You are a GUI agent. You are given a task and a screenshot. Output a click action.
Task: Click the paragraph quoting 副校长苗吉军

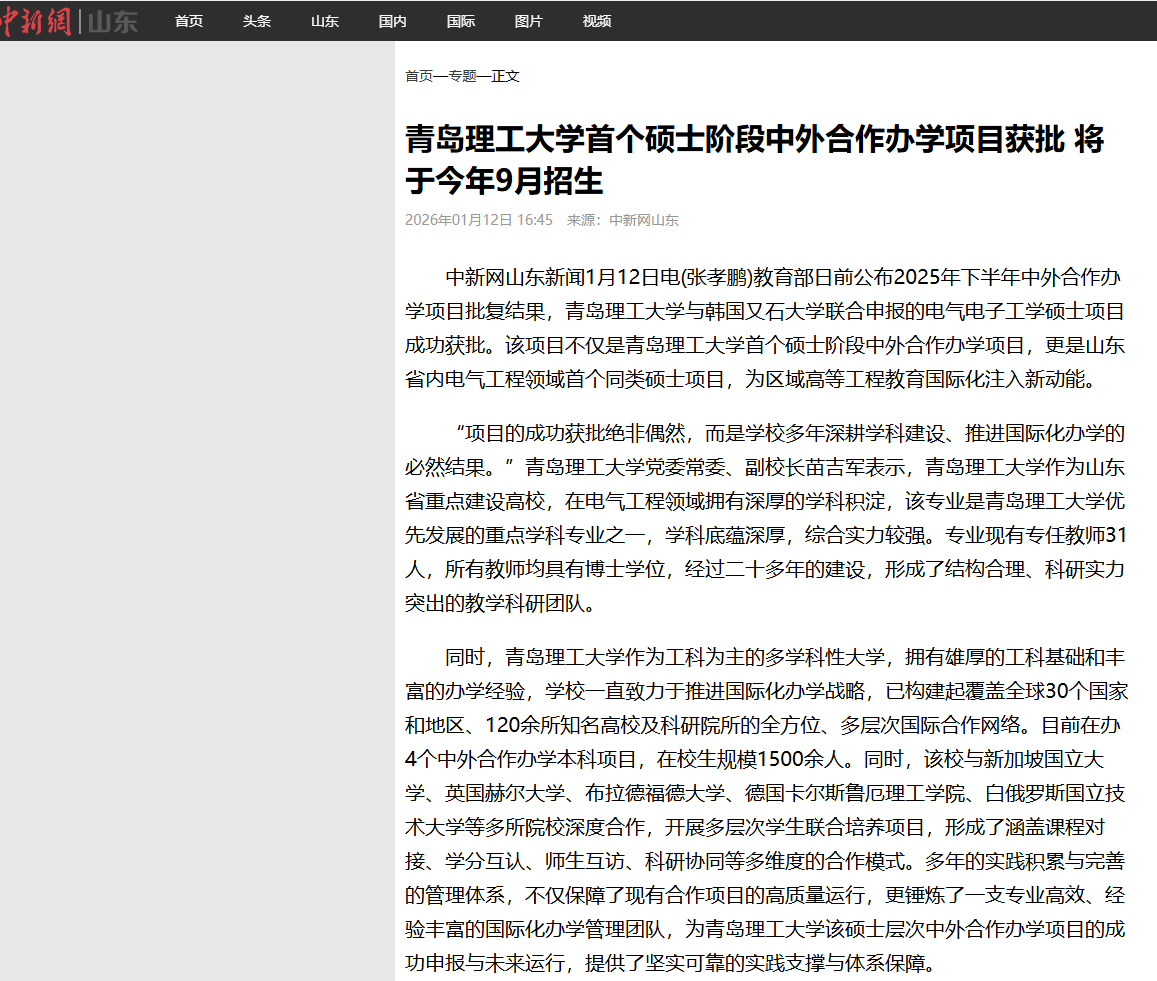click(765, 518)
